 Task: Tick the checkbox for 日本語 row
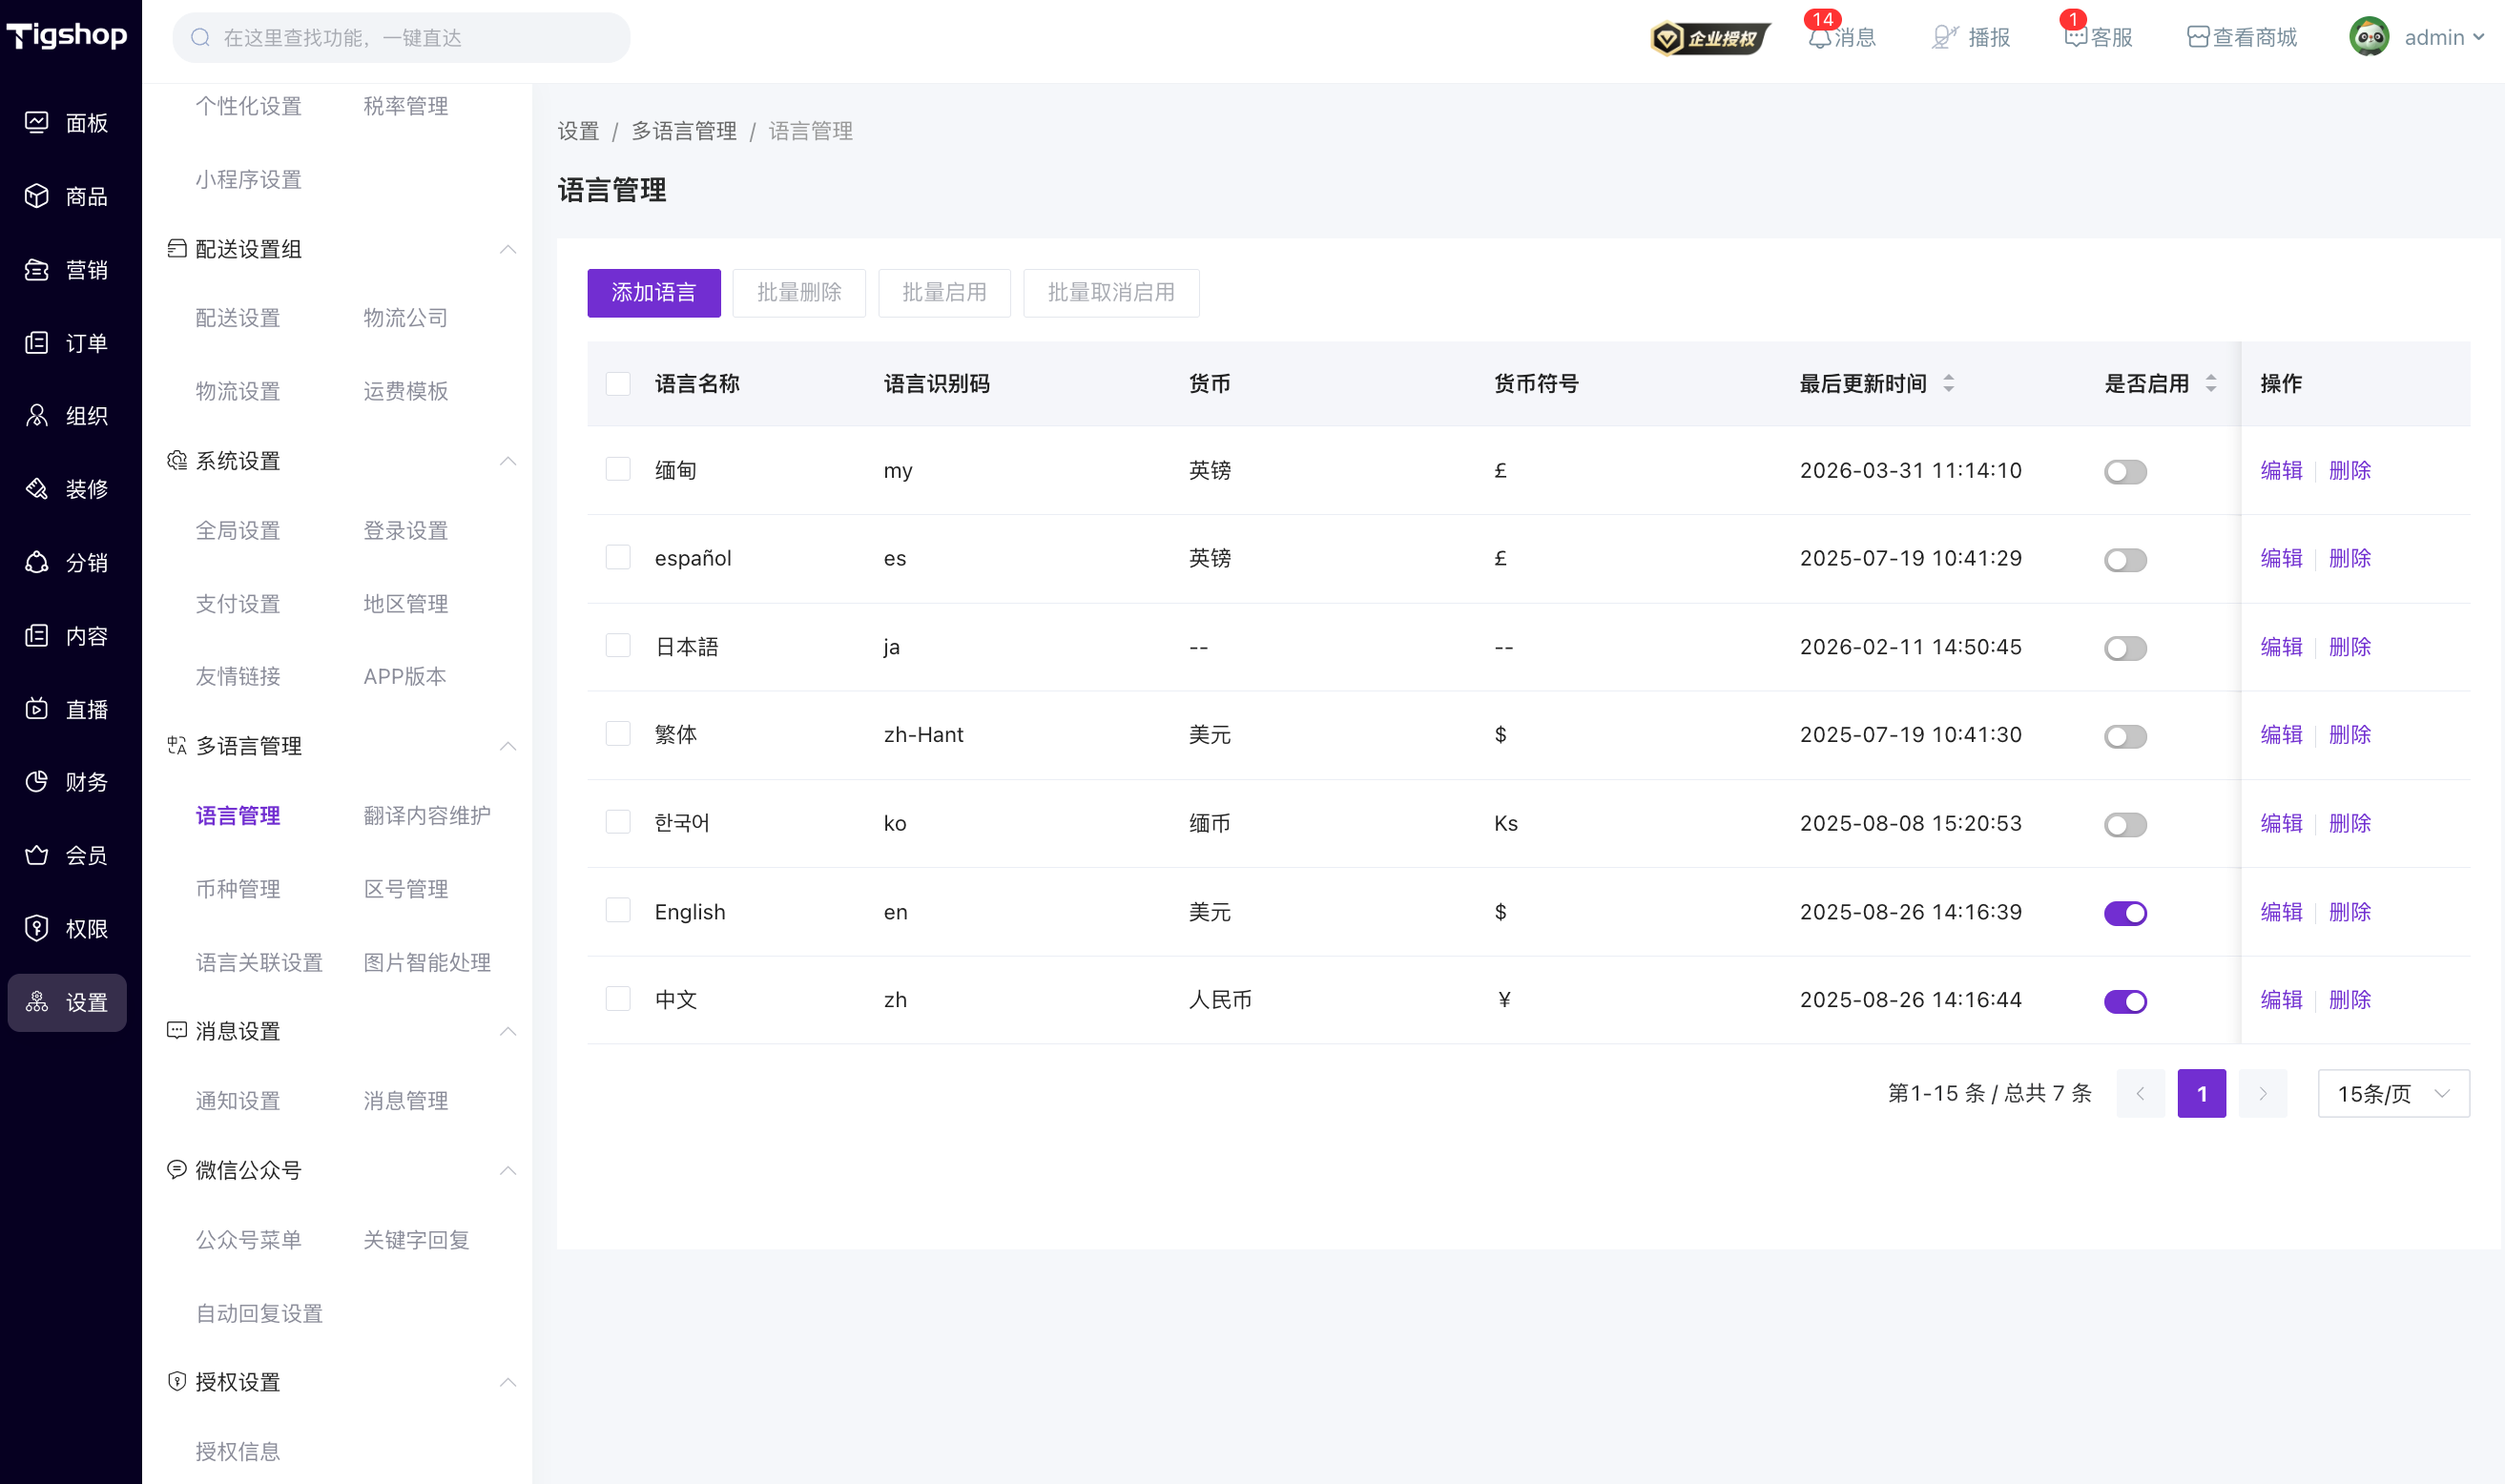(618, 646)
